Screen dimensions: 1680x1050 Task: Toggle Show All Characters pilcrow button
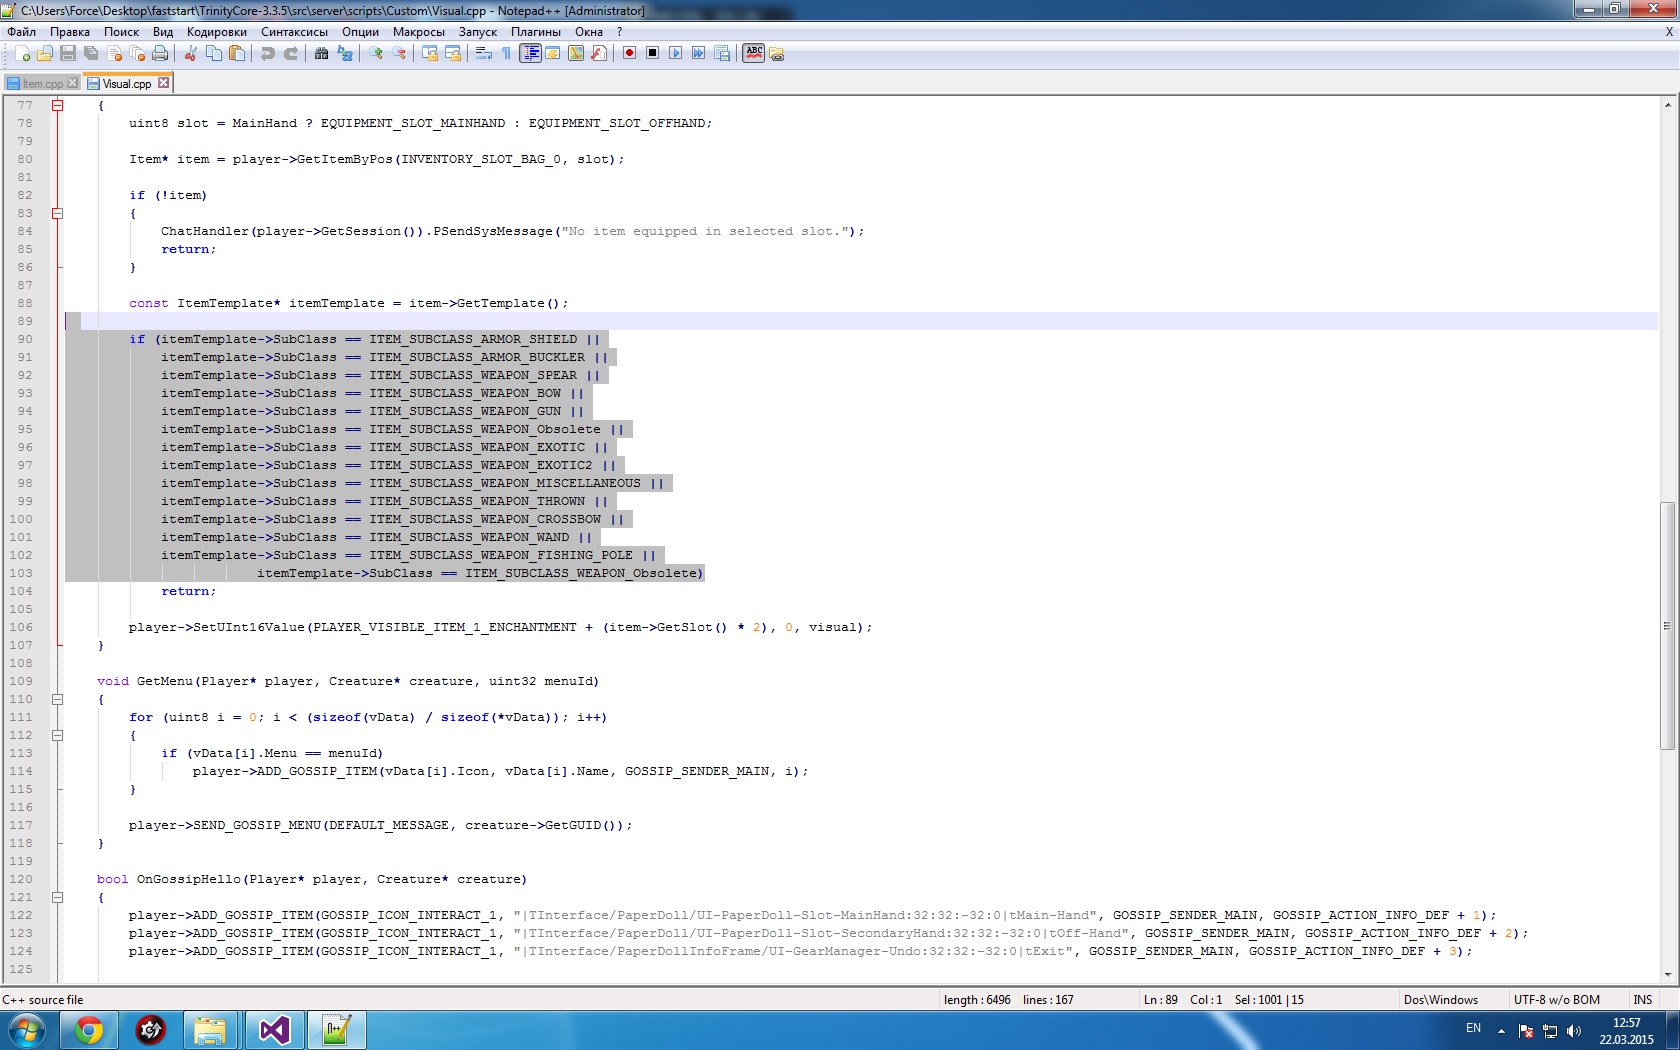(x=506, y=54)
